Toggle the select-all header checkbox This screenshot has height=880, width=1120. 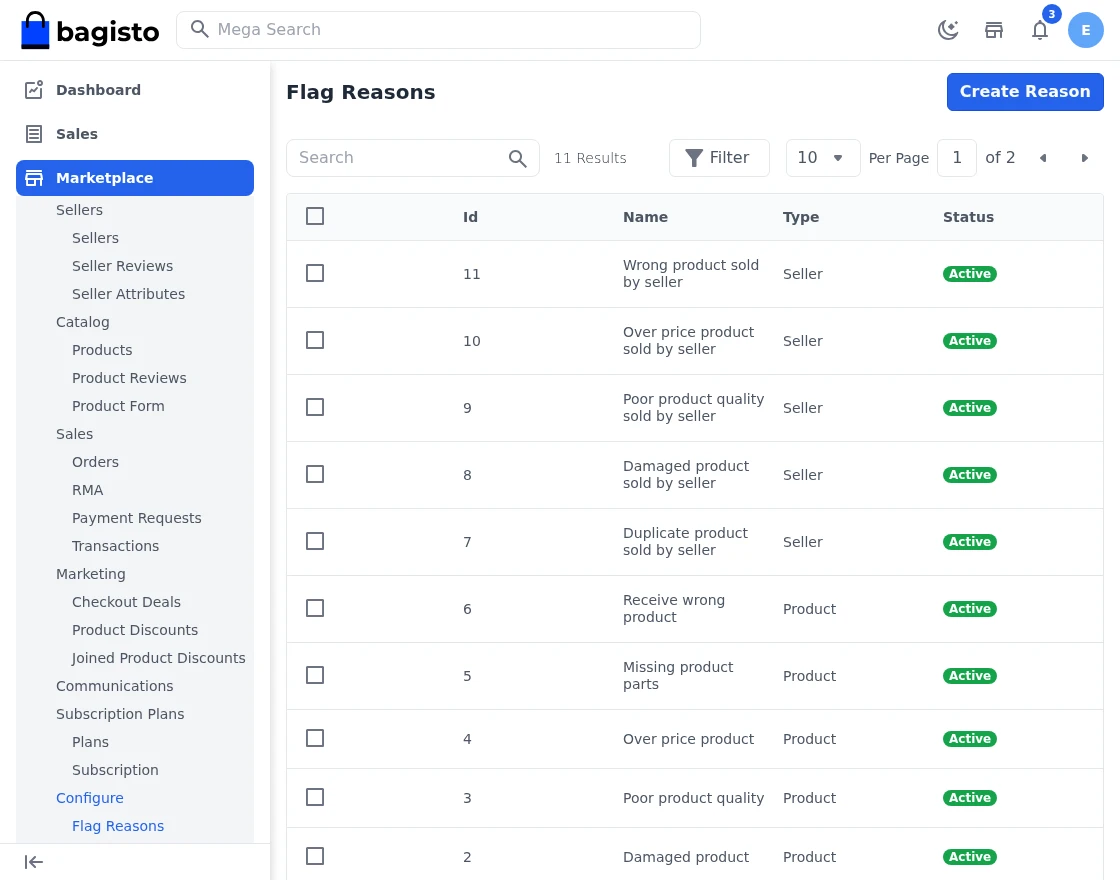315,216
